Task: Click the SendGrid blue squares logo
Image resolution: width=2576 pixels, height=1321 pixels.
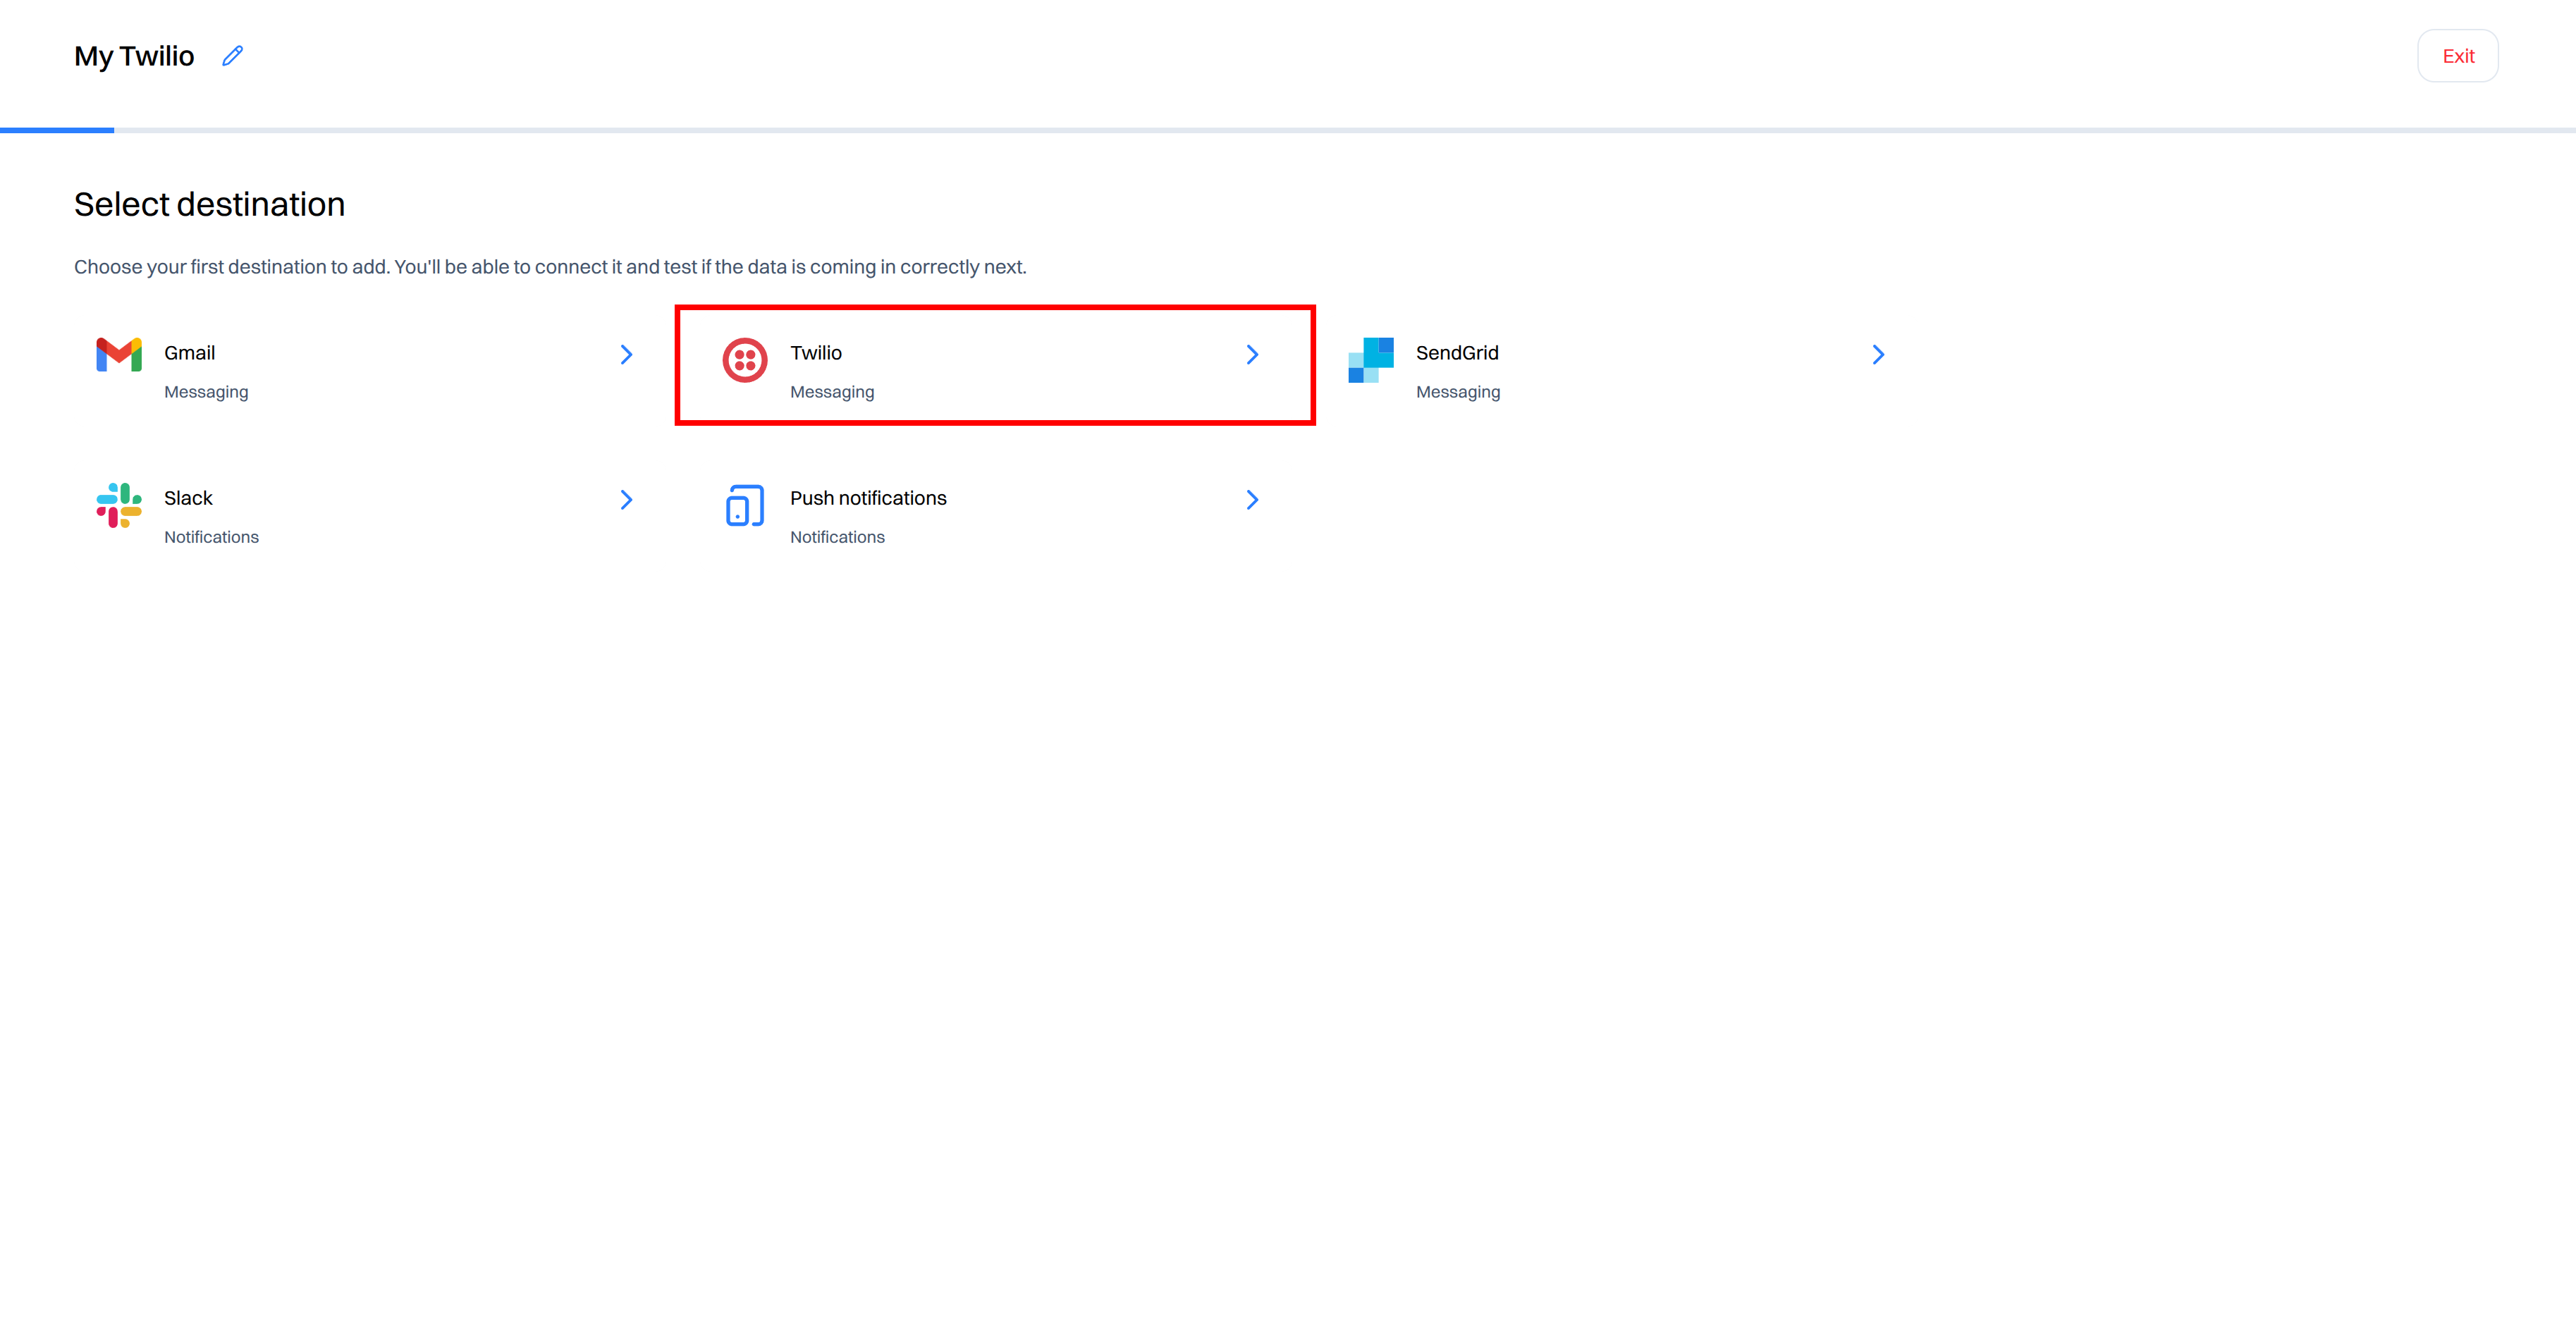Action: (x=1371, y=360)
